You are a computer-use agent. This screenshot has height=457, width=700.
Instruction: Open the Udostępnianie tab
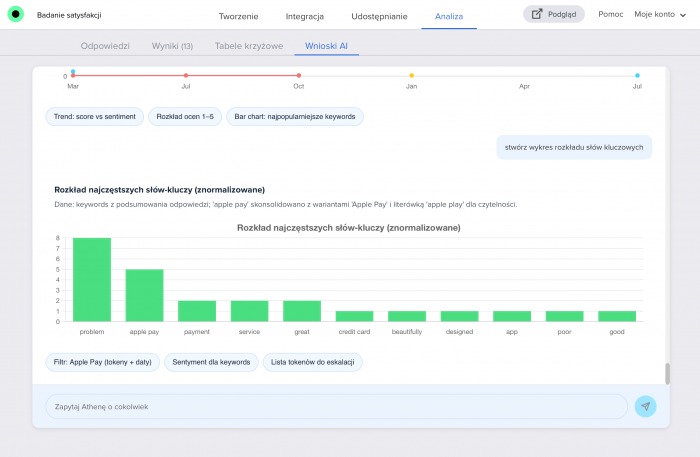(x=379, y=16)
